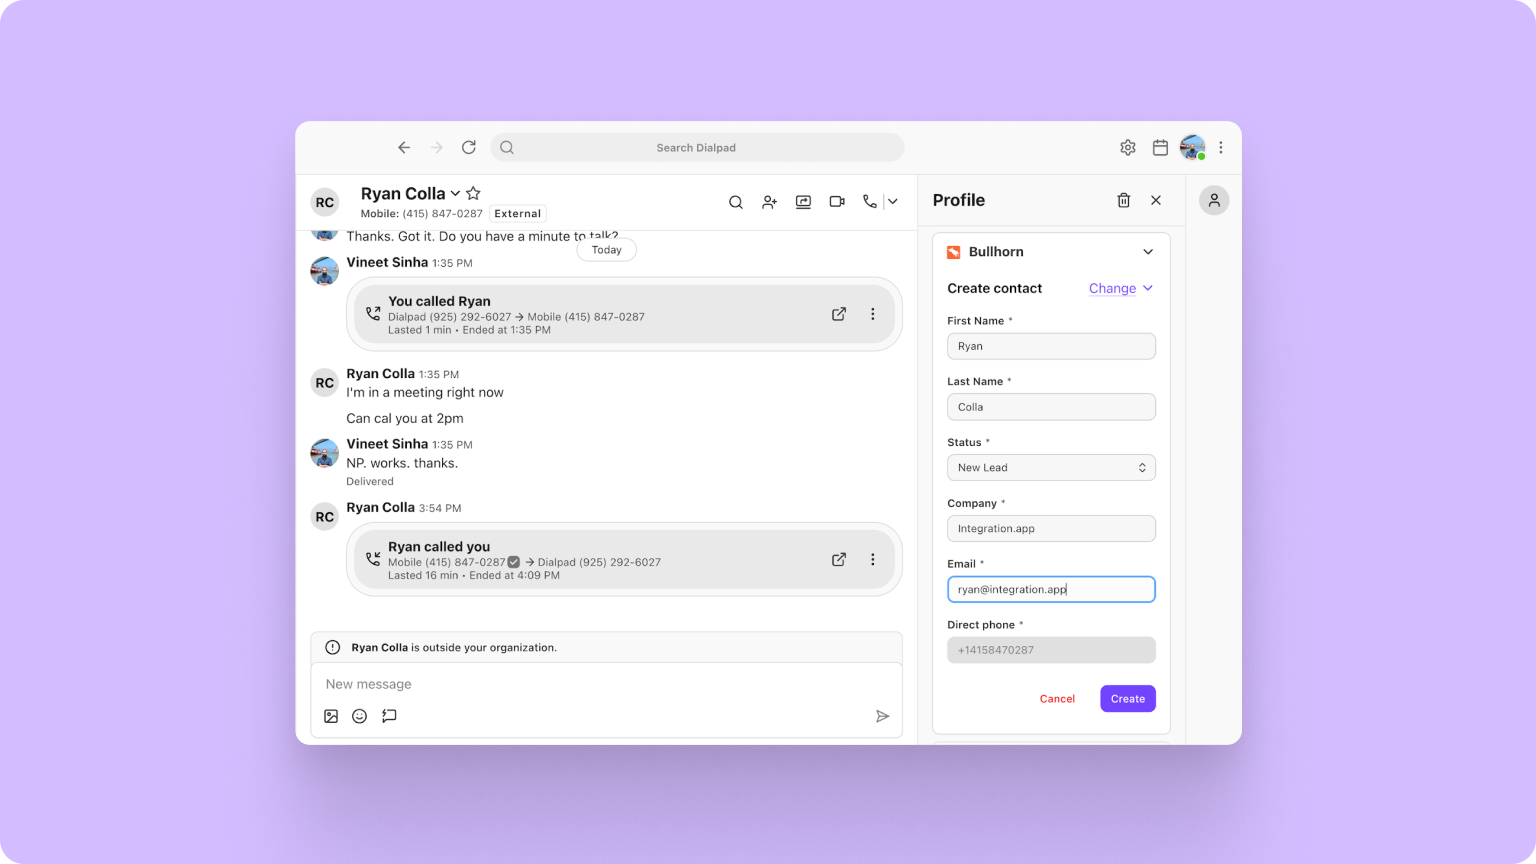Add a person to the conversation
1536x864 pixels.
pyautogui.click(x=769, y=201)
